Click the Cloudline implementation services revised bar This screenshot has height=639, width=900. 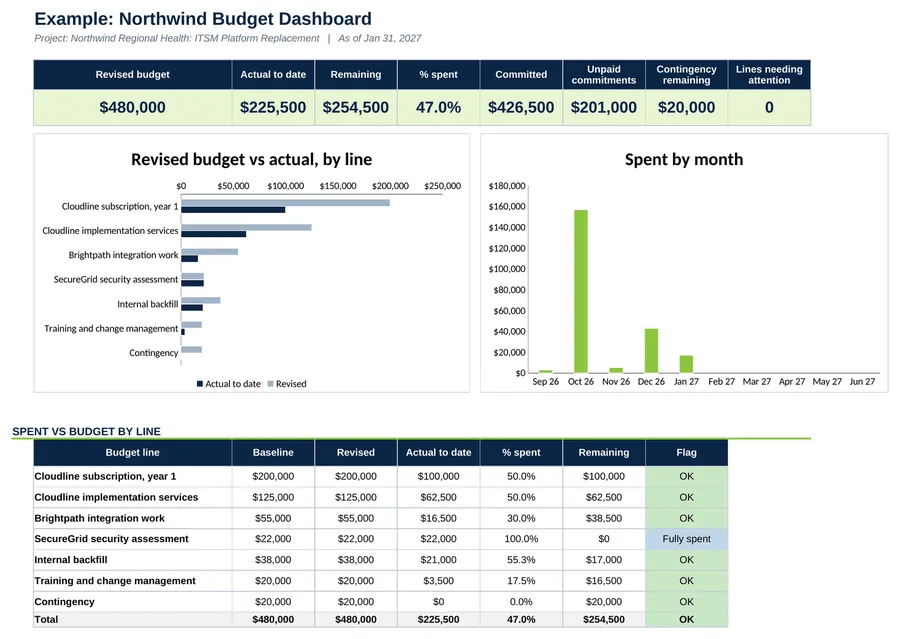pos(246,227)
